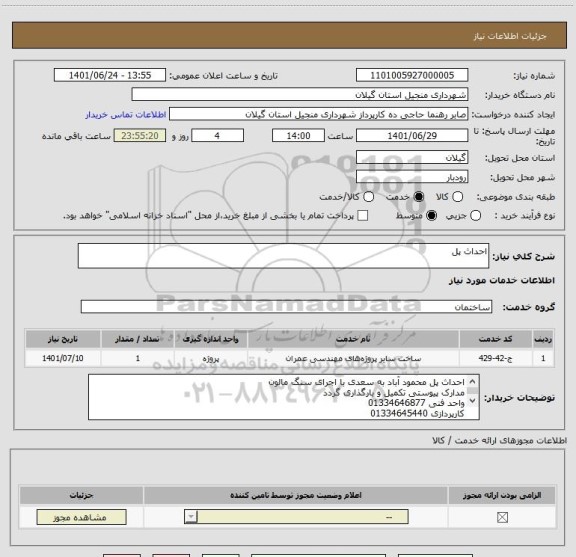Click the تعداد / مقدار column header
The width and height of the screenshot is (576, 557).
pos(137,339)
